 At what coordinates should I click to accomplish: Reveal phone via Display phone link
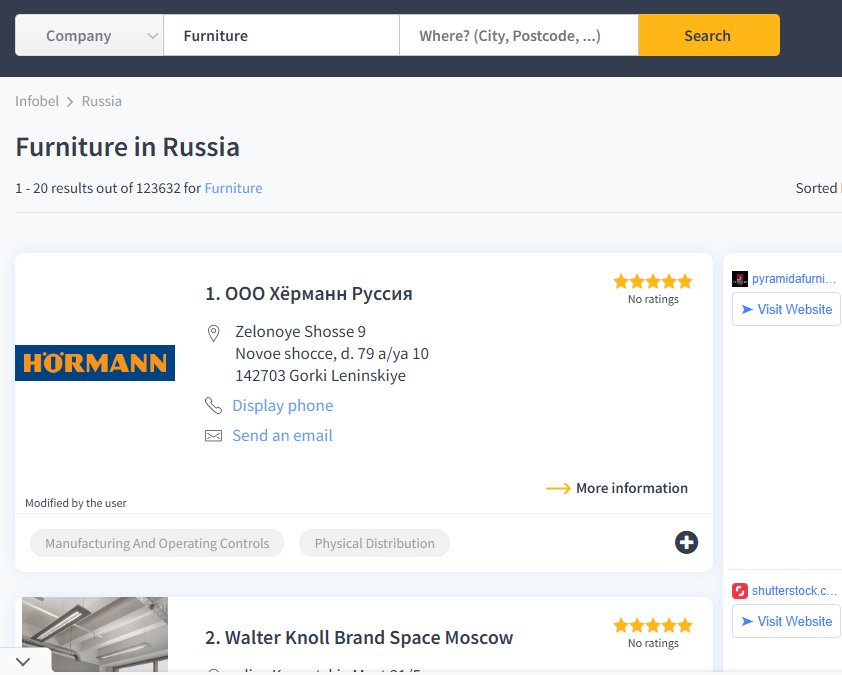[282, 405]
